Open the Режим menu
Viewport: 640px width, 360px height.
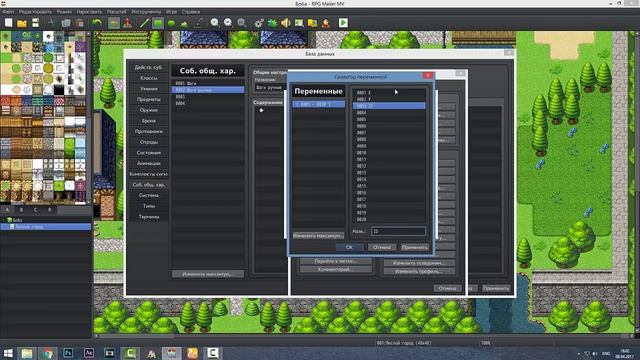pos(64,11)
